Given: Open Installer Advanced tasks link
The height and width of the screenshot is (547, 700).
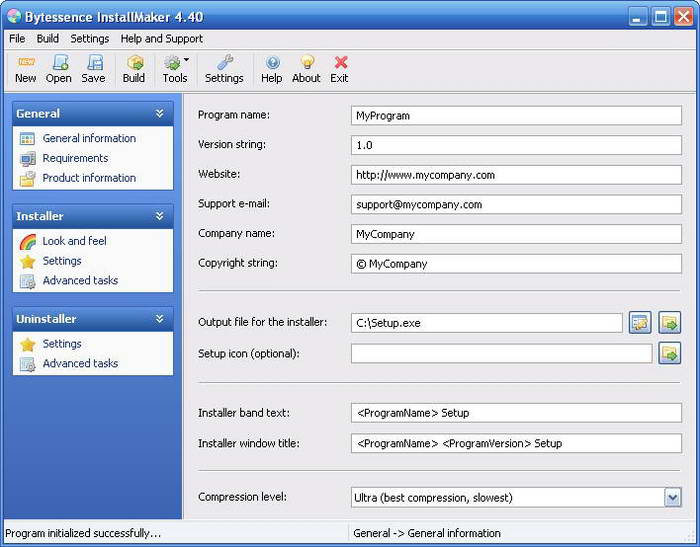Looking at the screenshot, I should click(80, 280).
